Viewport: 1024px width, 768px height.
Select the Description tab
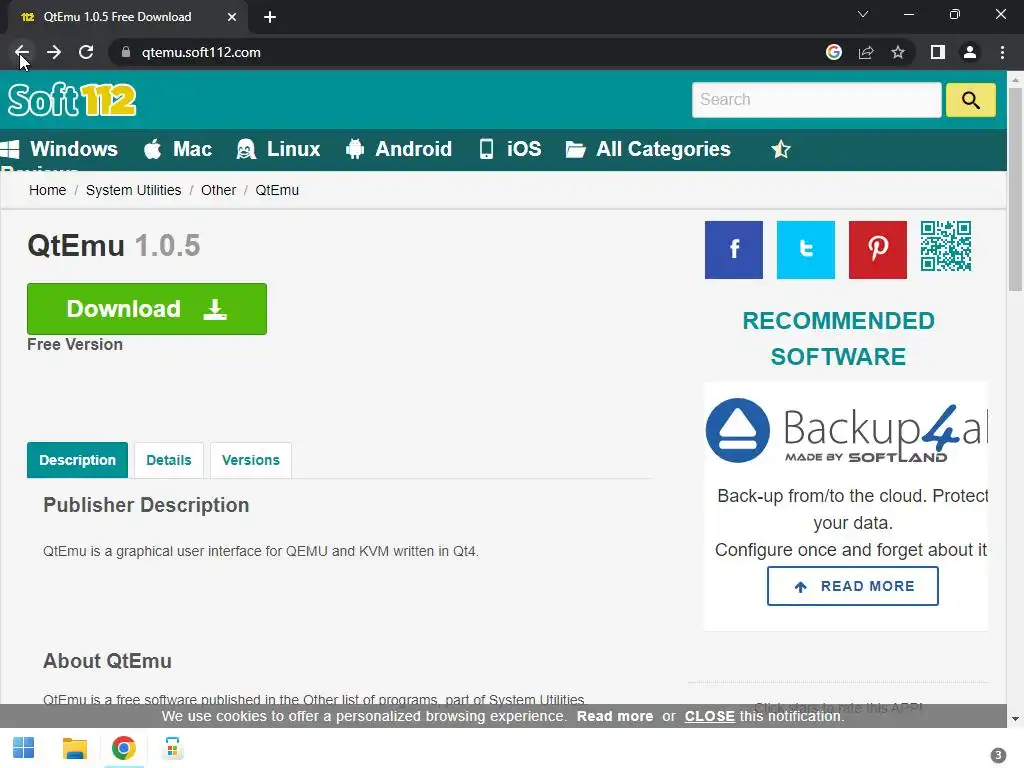(77, 460)
